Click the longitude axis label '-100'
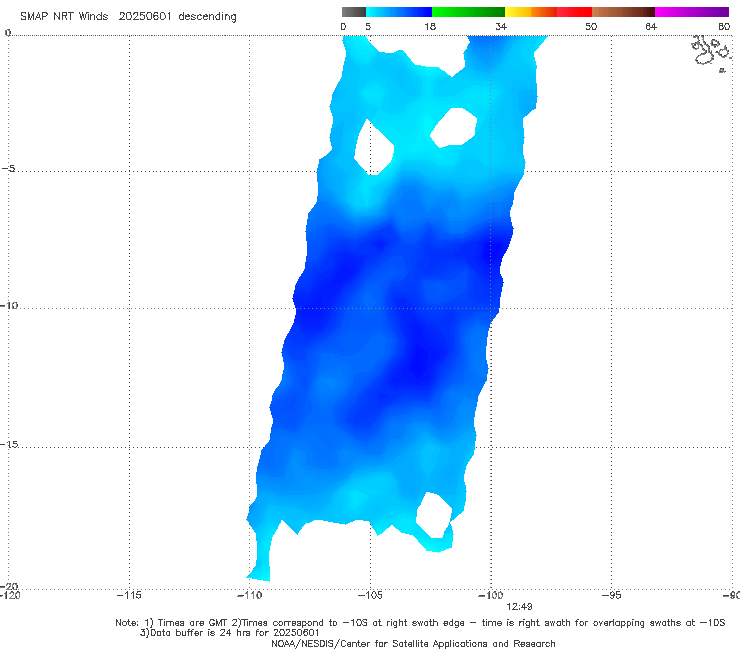Viewport: 740px width, 650px height. 490,595
